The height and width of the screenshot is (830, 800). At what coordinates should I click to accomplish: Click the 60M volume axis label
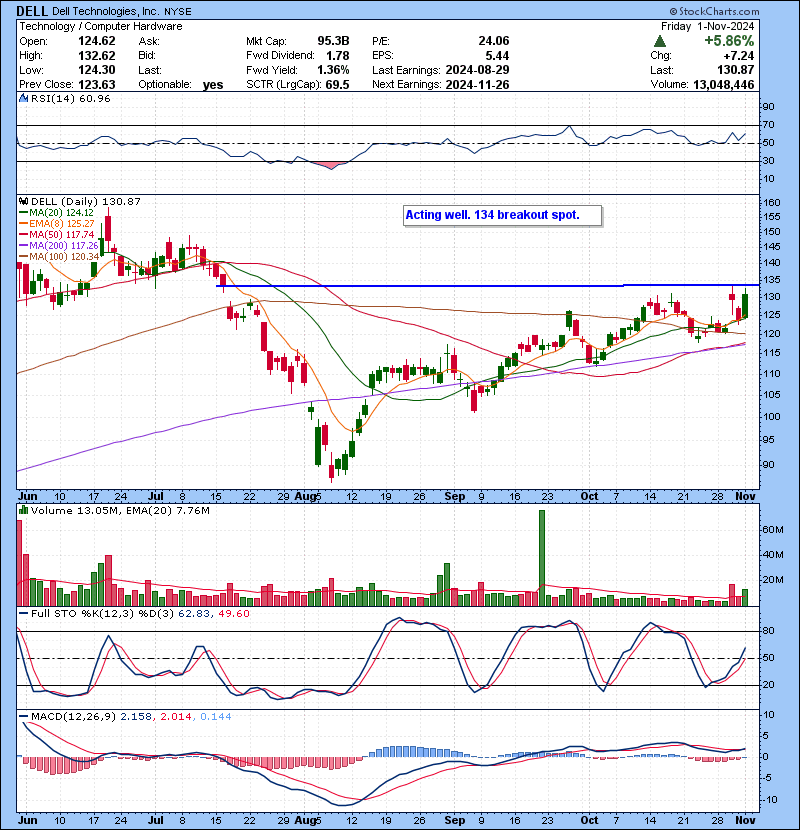coord(773,530)
